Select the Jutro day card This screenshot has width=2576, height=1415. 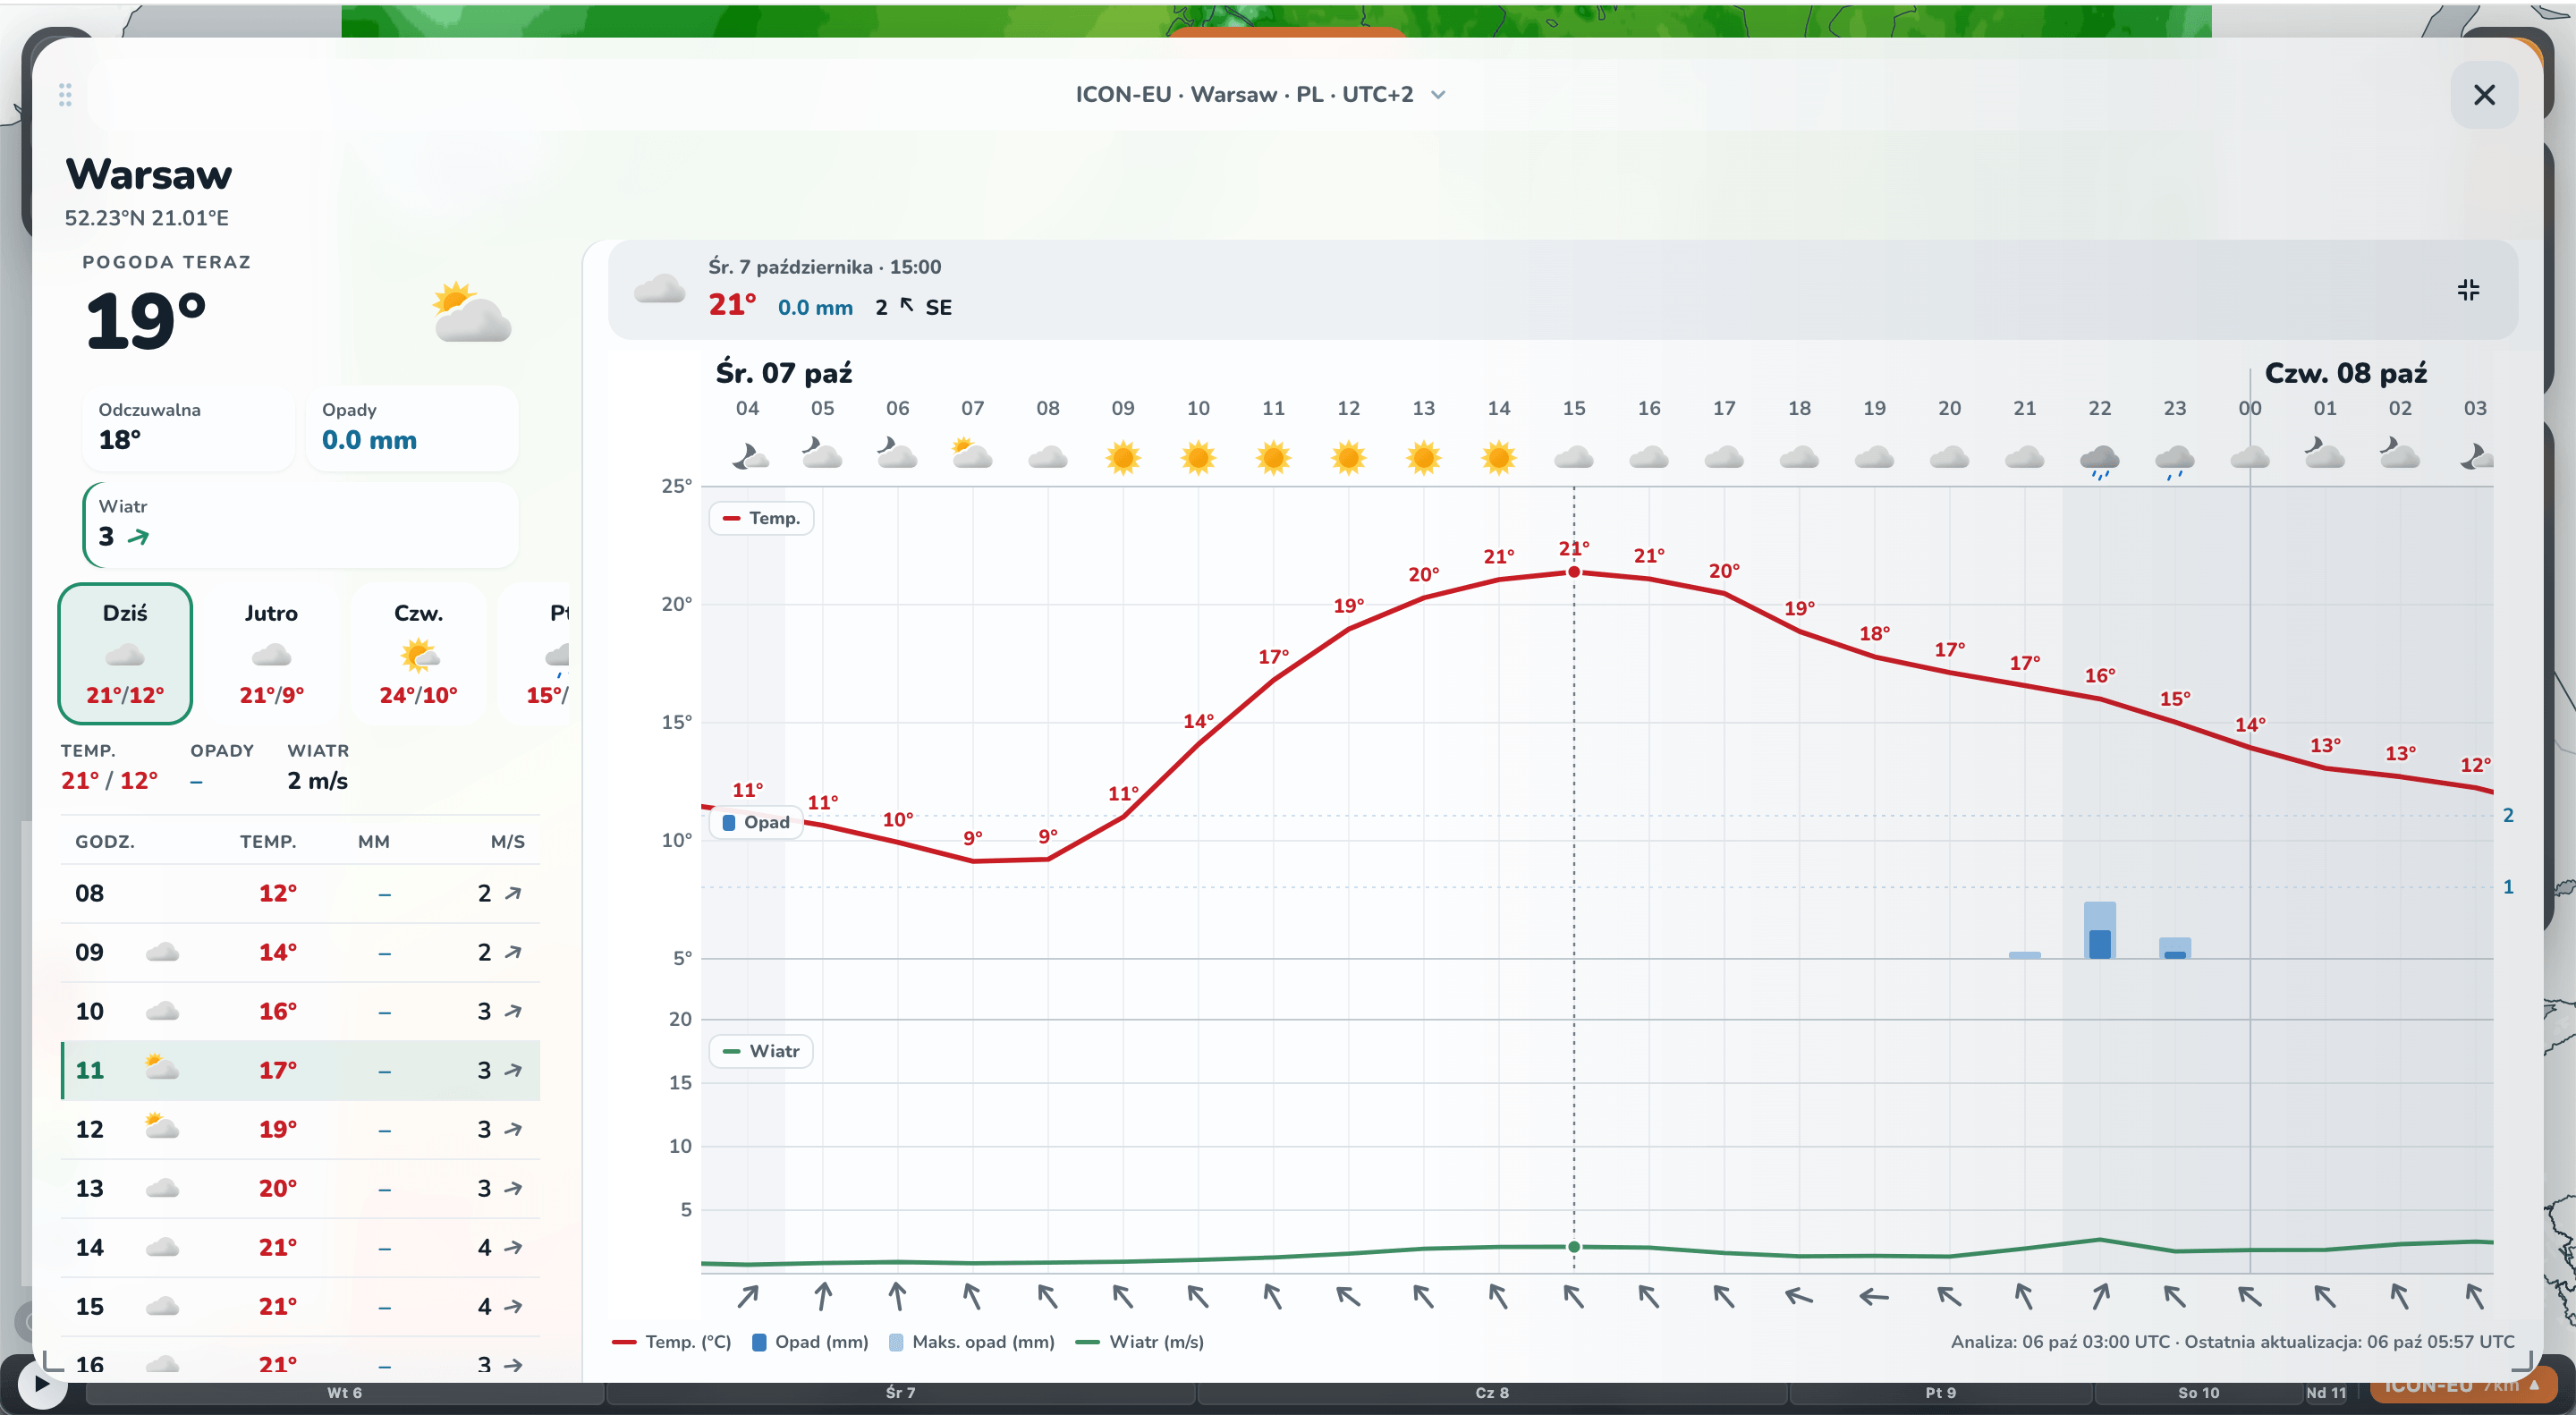(271, 653)
